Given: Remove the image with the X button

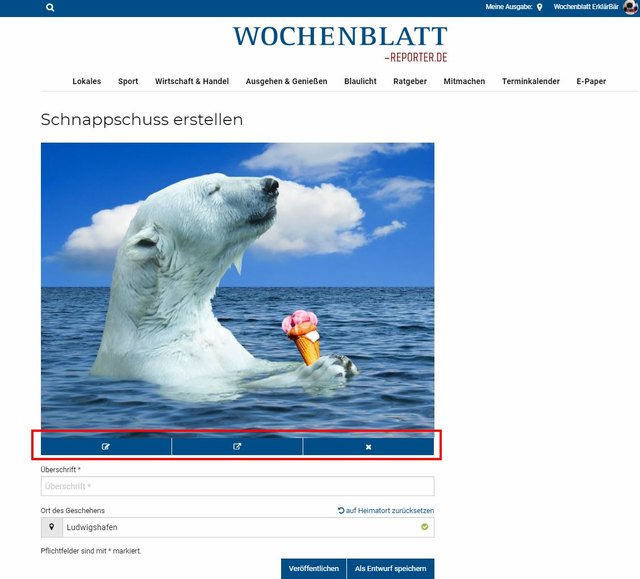Looking at the screenshot, I should pyautogui.click(x=369, y=446).
